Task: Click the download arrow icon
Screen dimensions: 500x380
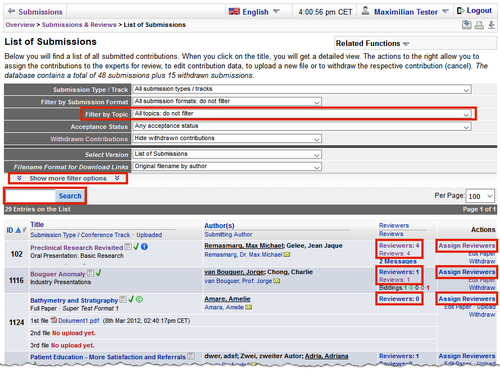Action: pyautogui.click(x=491, y=25)
